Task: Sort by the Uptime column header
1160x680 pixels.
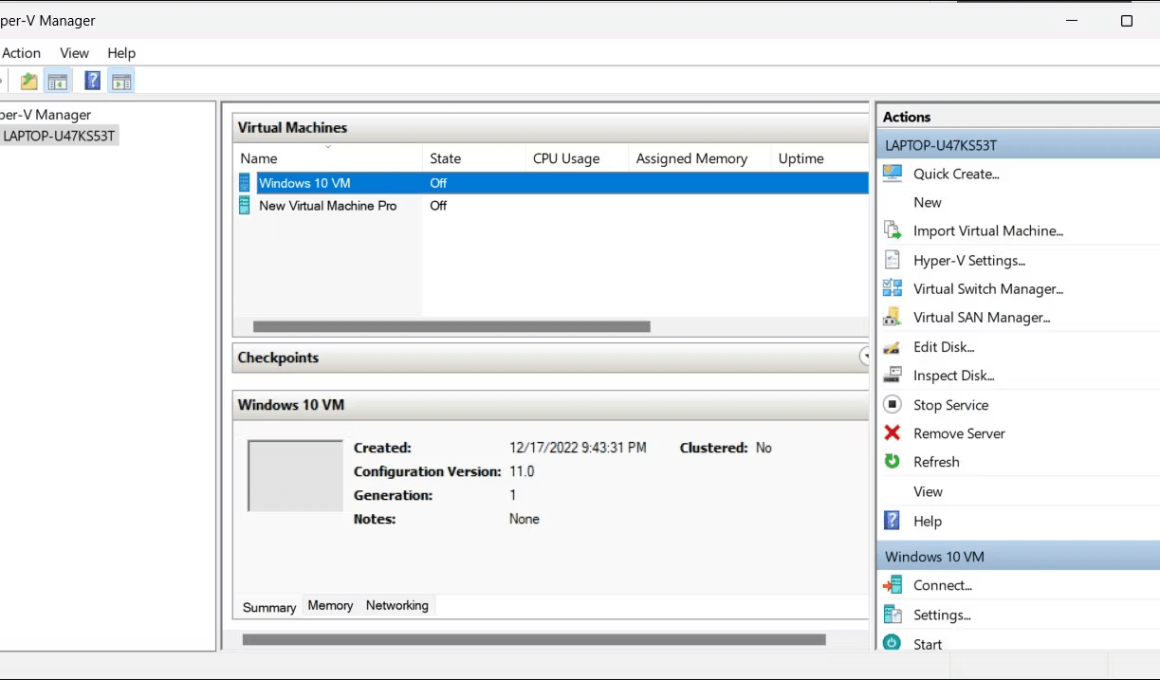Action: (x=820, y=158)
